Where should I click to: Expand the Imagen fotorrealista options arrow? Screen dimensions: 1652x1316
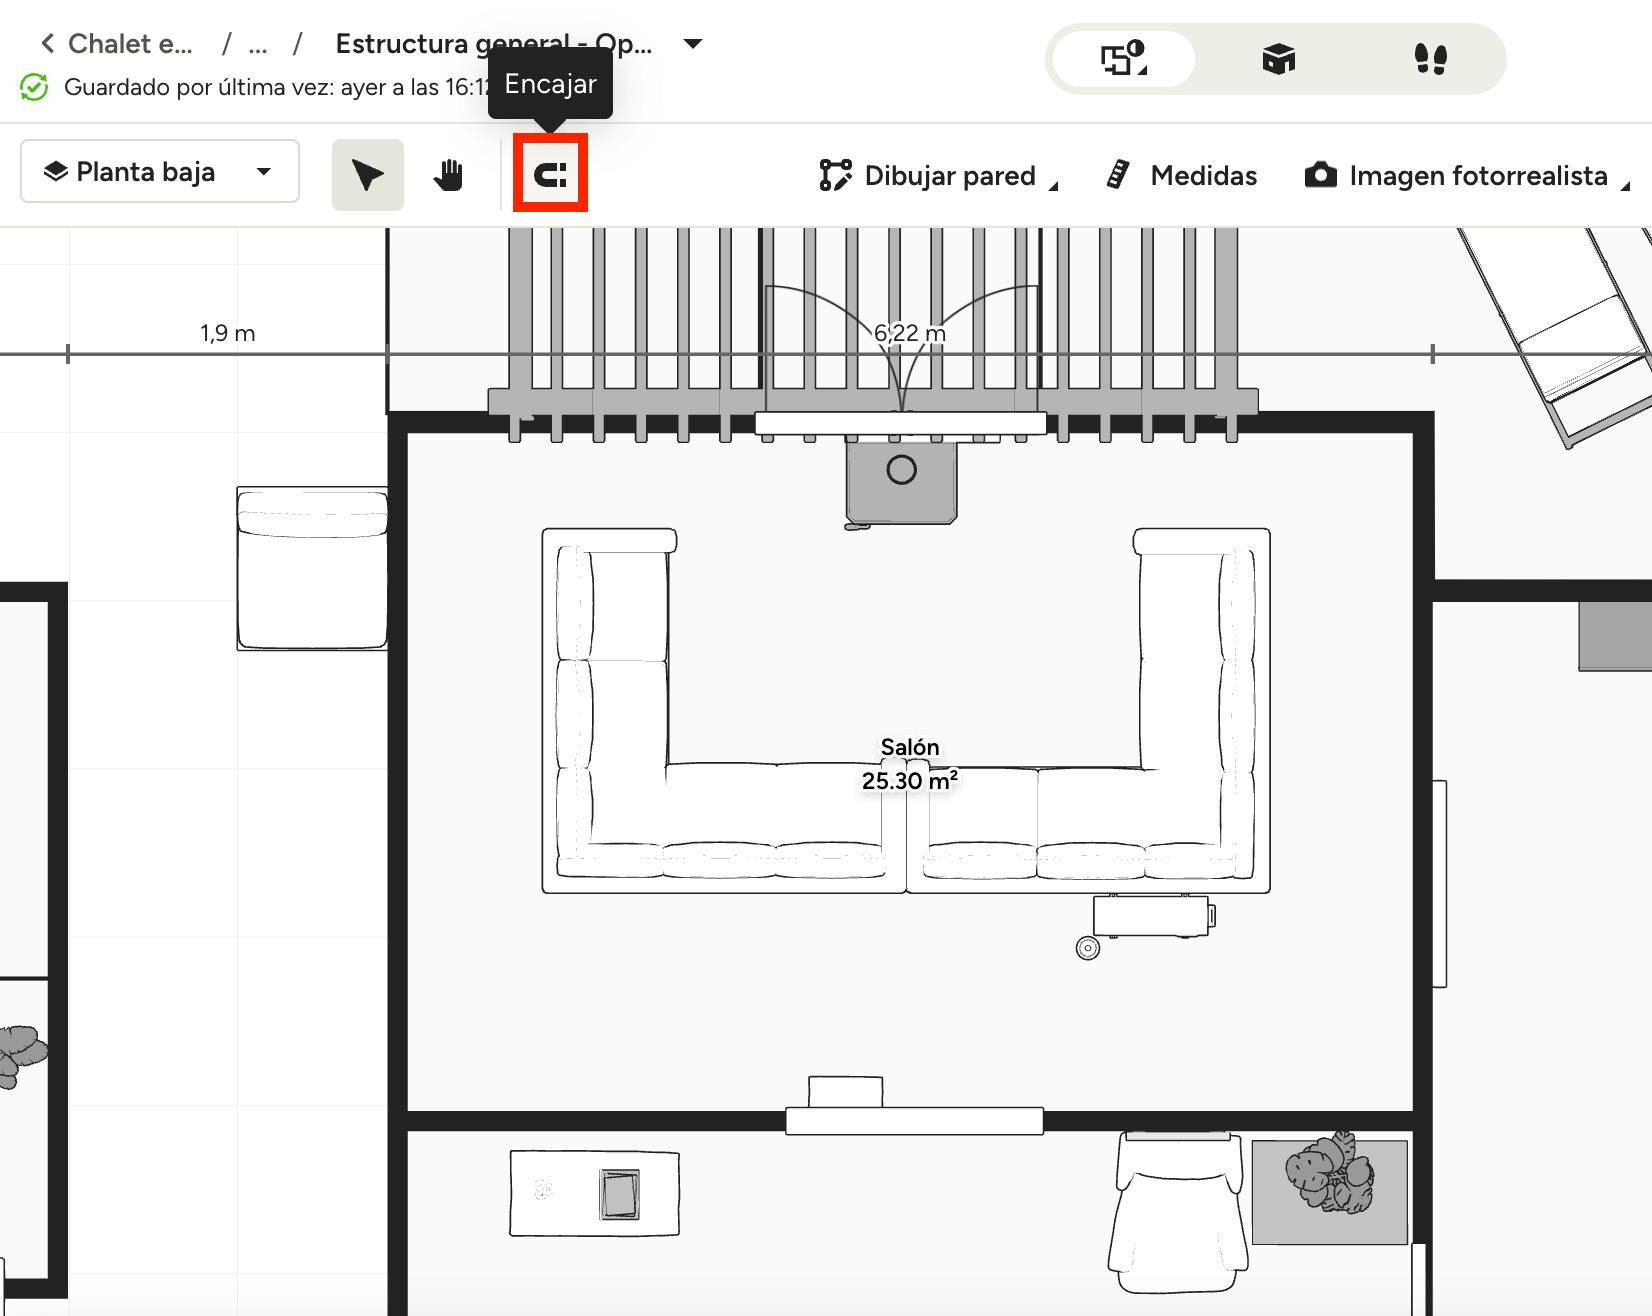1625,186
